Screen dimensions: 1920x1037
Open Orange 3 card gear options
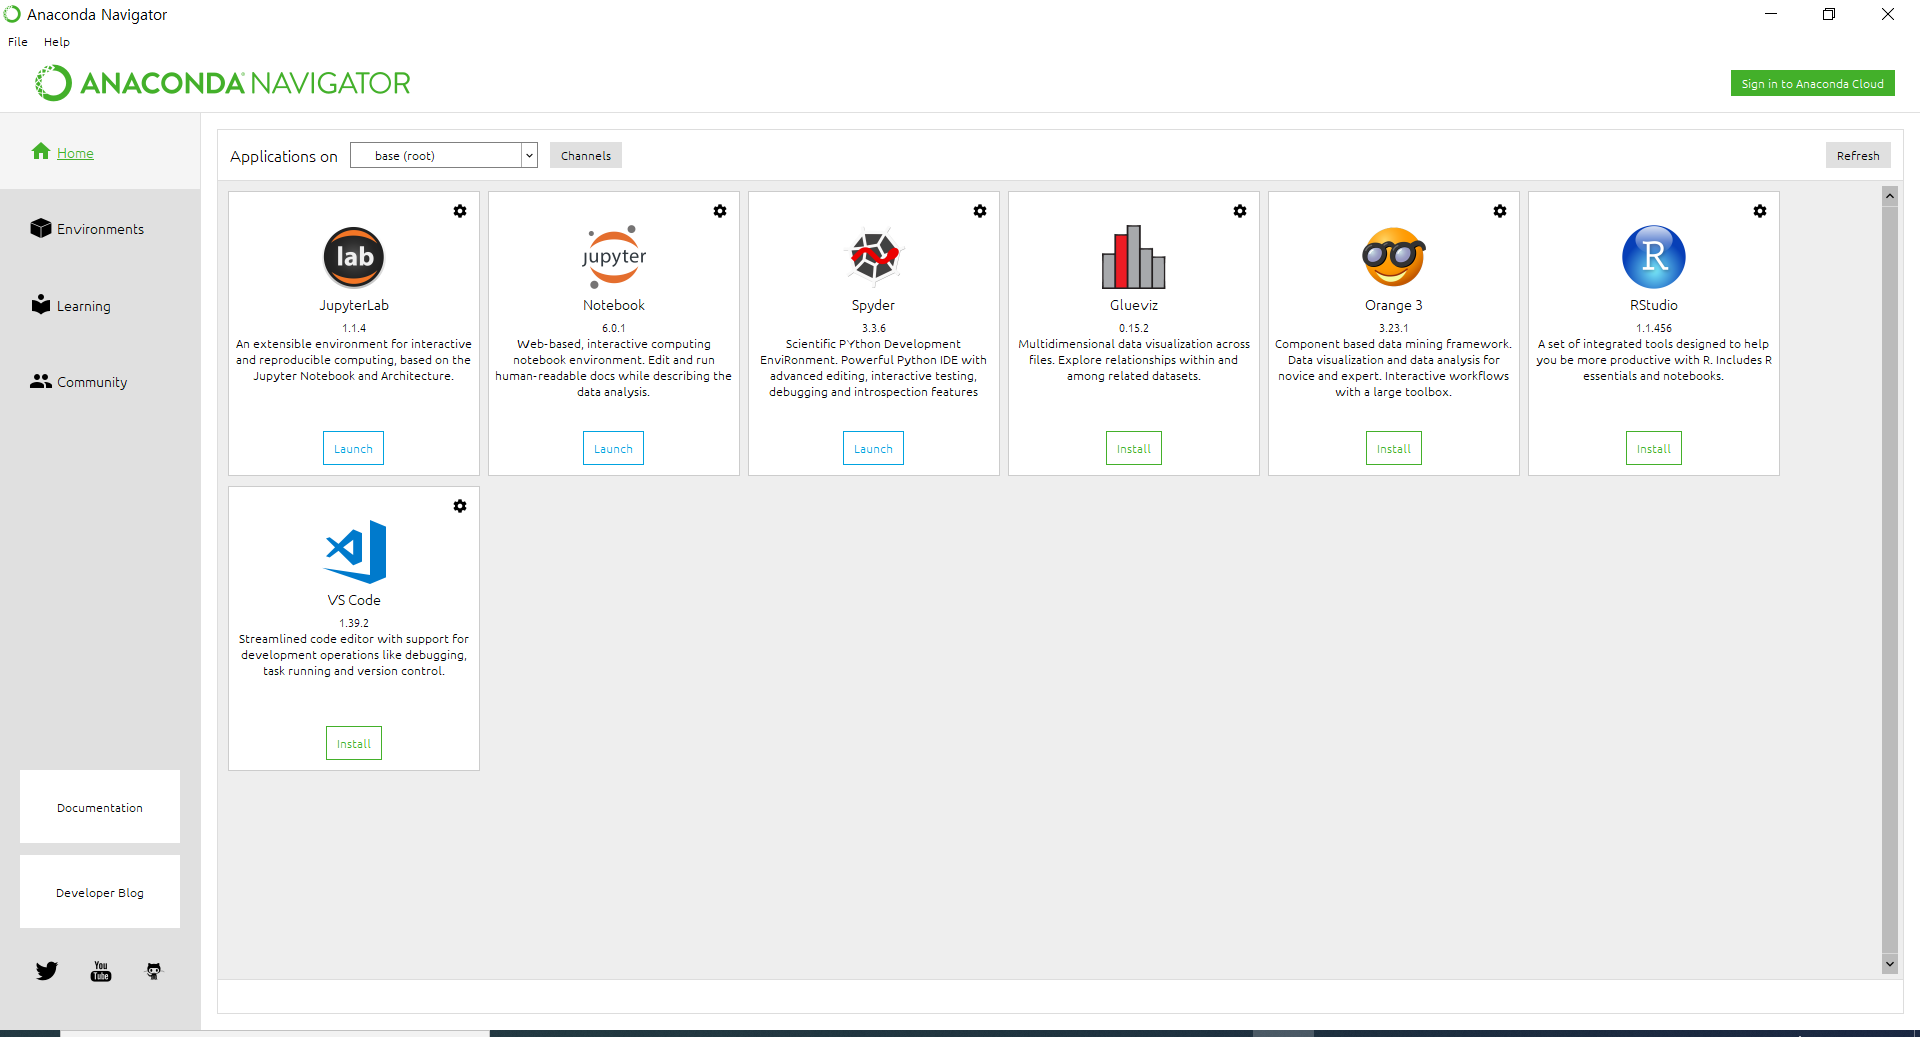click(x=1500, y=211)
